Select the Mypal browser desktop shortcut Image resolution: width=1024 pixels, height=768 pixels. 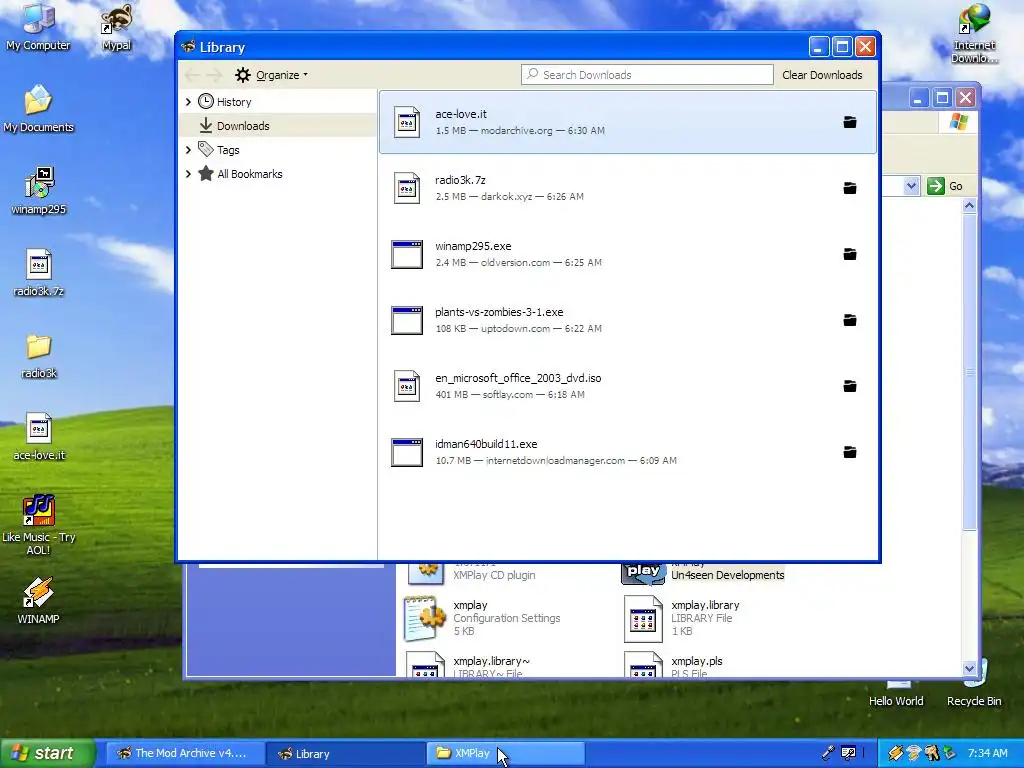[117, 26]
